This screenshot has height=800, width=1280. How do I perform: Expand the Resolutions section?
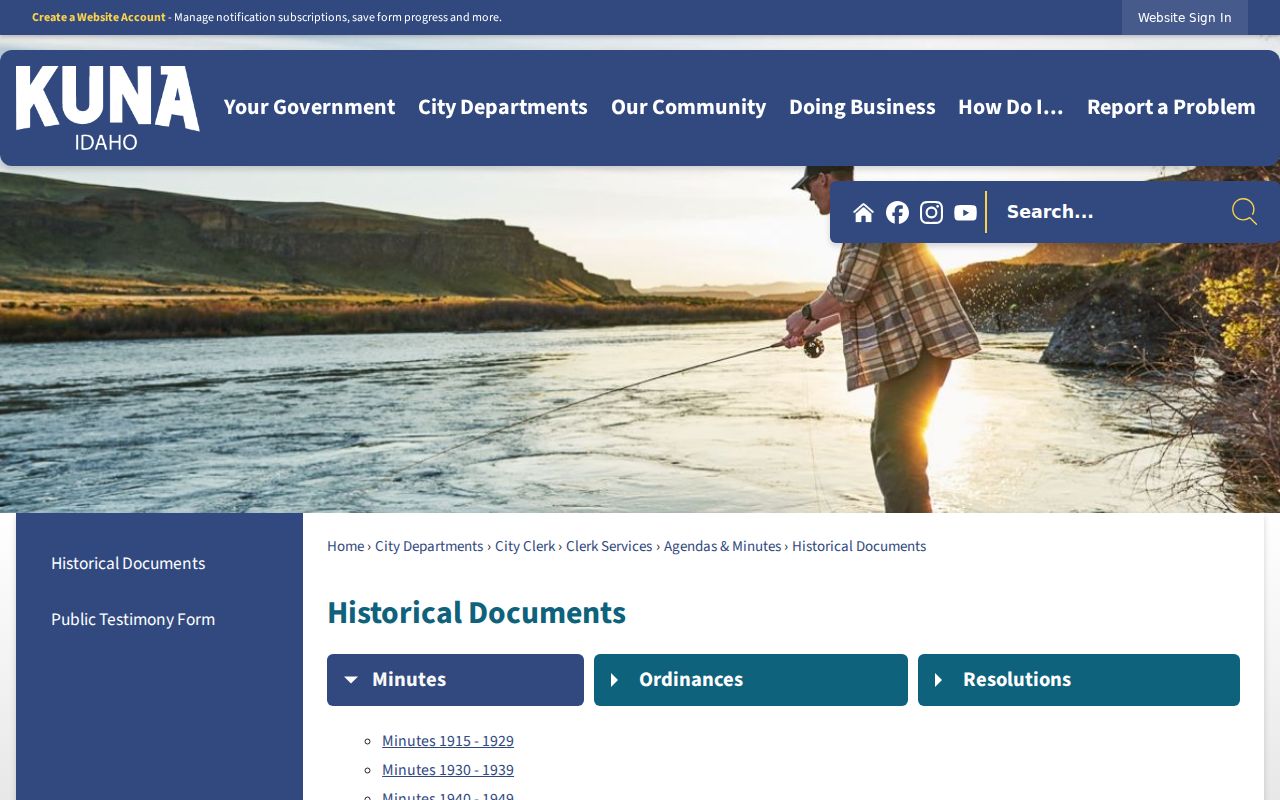click(1079, 680)
